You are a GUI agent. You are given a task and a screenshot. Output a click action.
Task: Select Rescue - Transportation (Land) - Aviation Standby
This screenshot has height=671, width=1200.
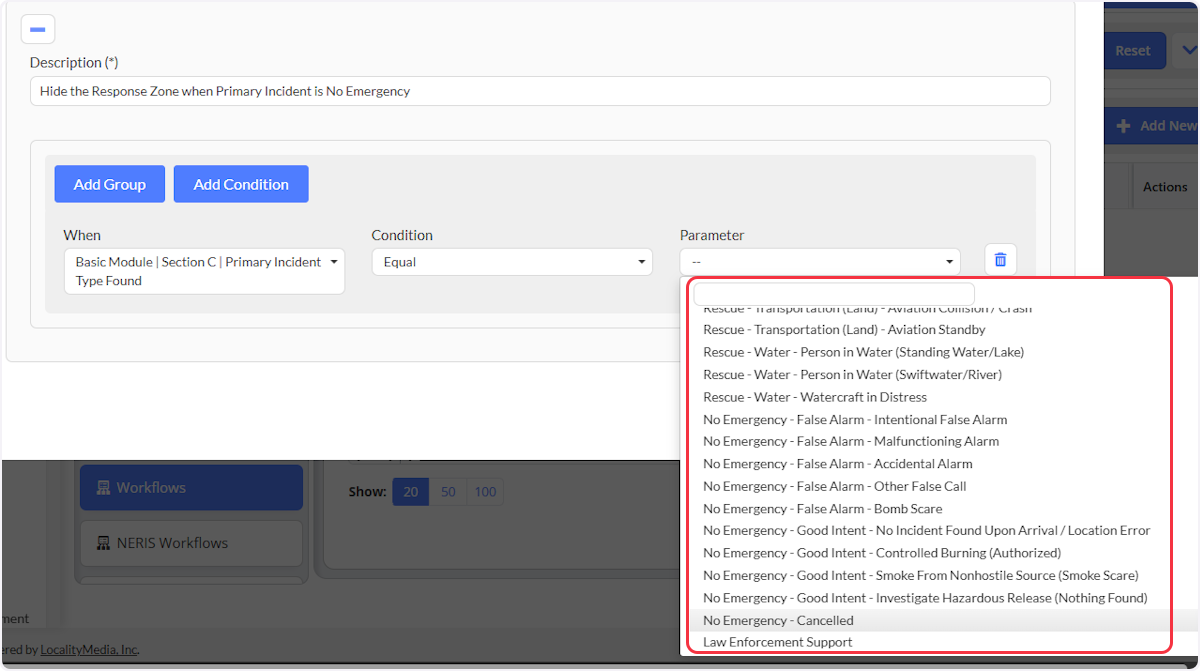pos(844,330)
